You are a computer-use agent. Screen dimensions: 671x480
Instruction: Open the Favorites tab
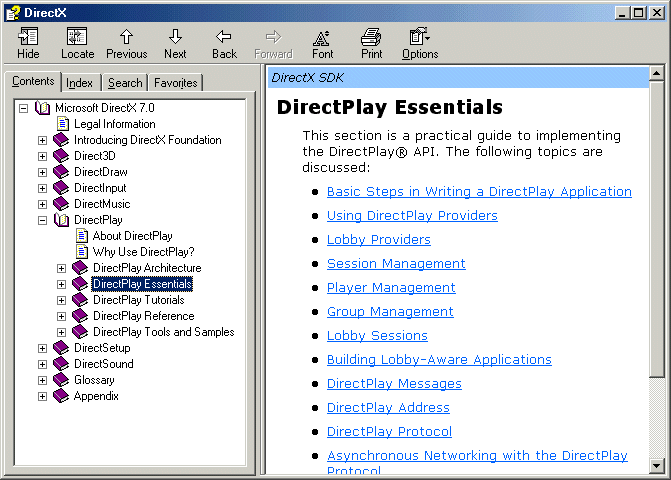(175, 83)
